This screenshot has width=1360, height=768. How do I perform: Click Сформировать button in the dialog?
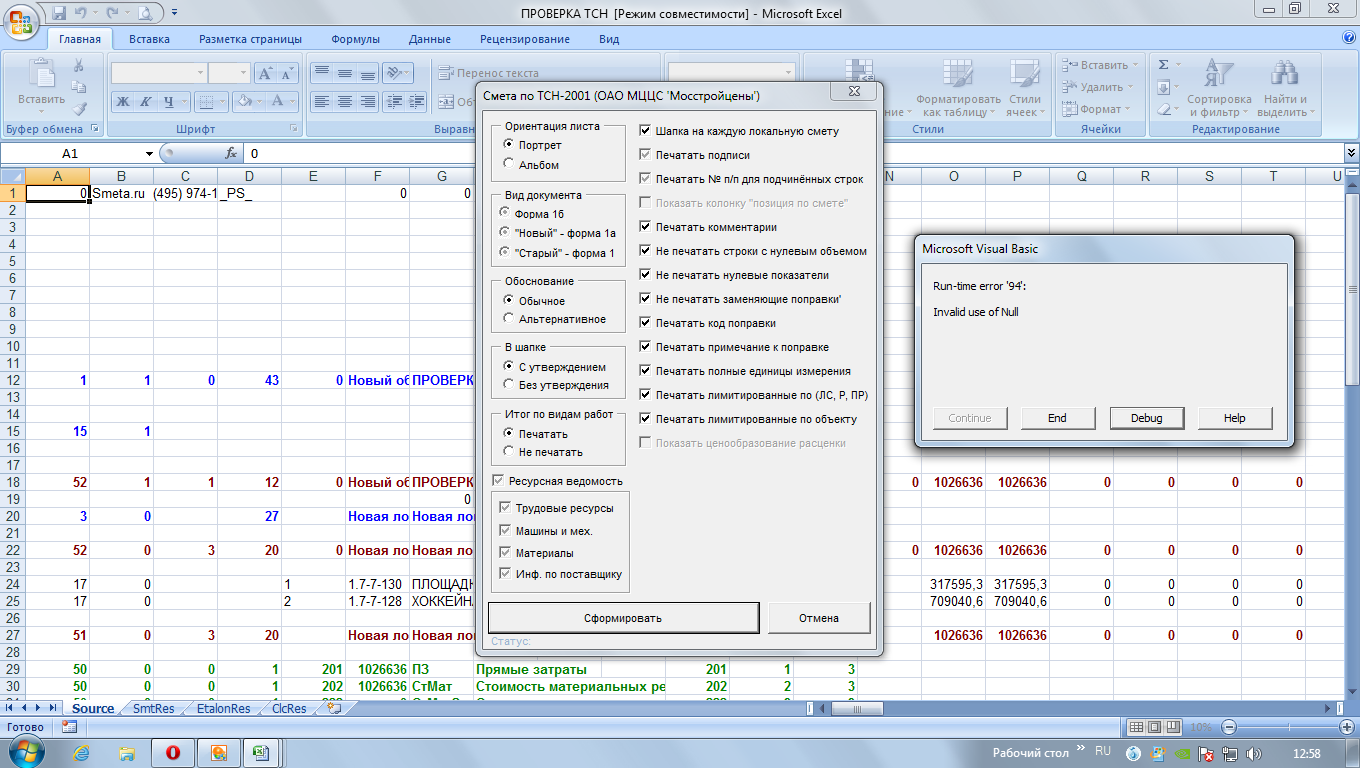pos(623,618)
